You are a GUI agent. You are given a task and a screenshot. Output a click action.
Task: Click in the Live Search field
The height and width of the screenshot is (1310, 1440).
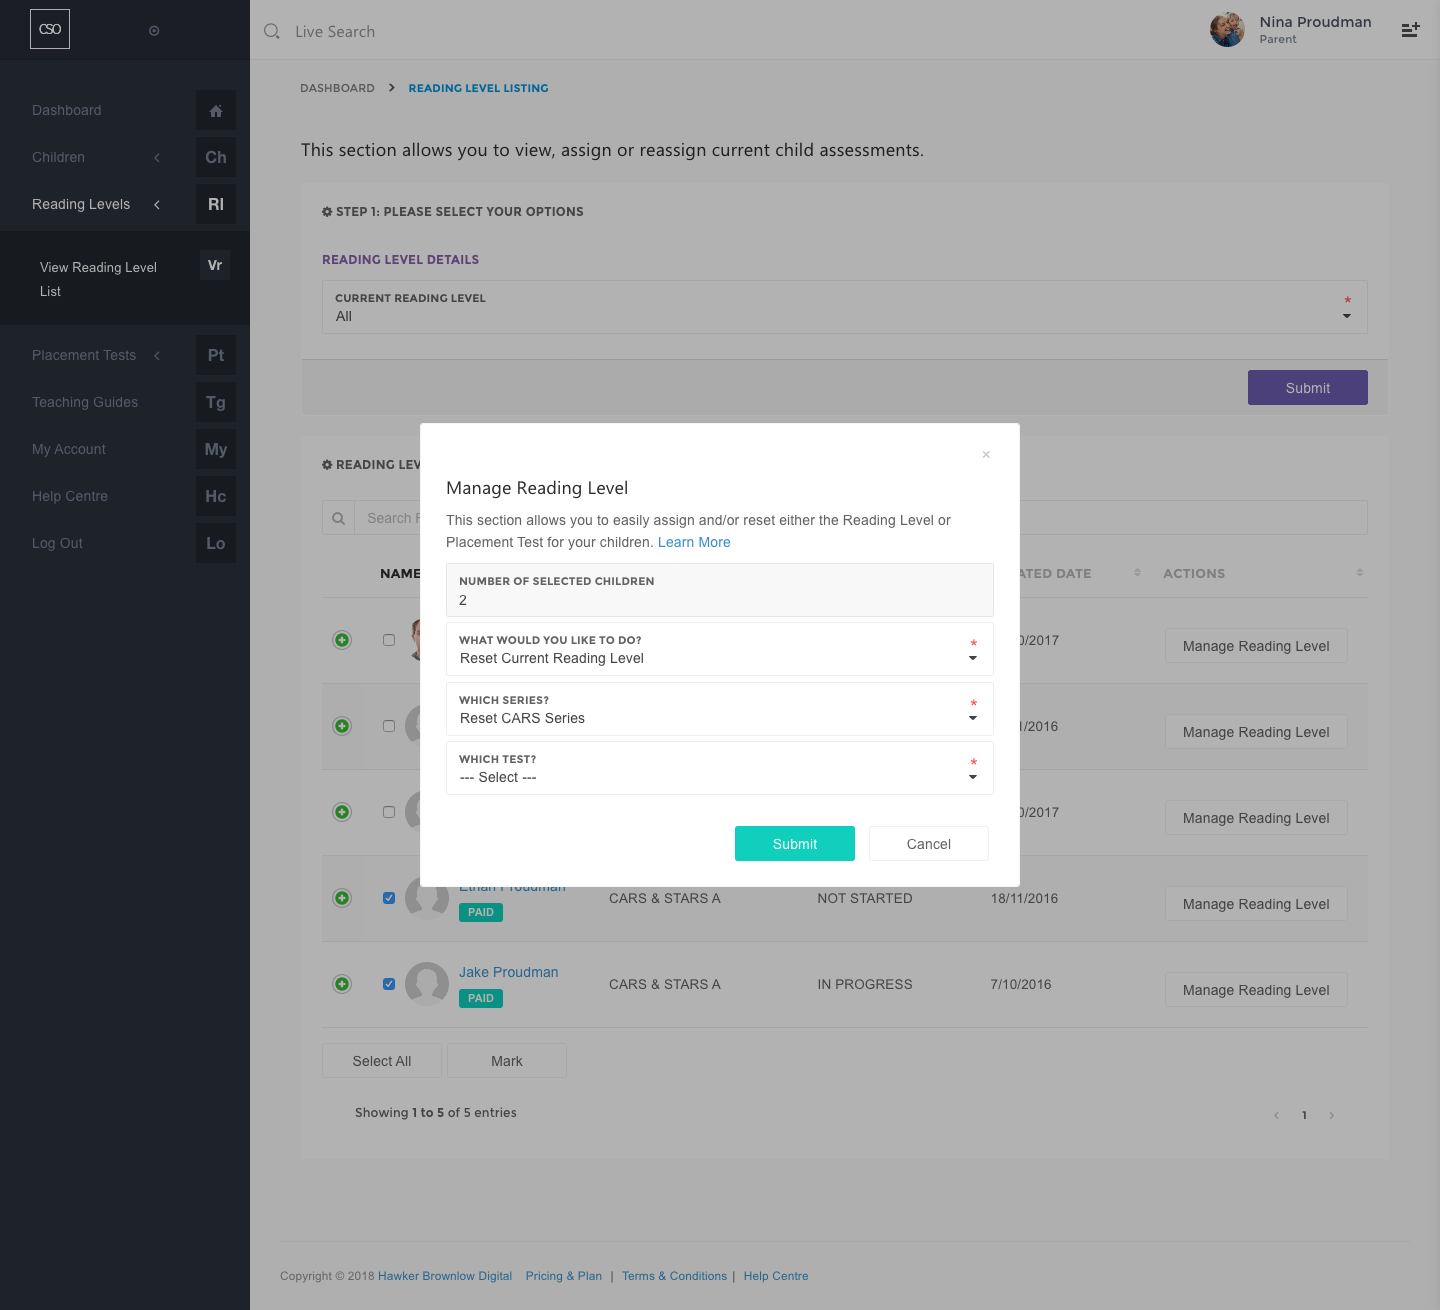335,32
